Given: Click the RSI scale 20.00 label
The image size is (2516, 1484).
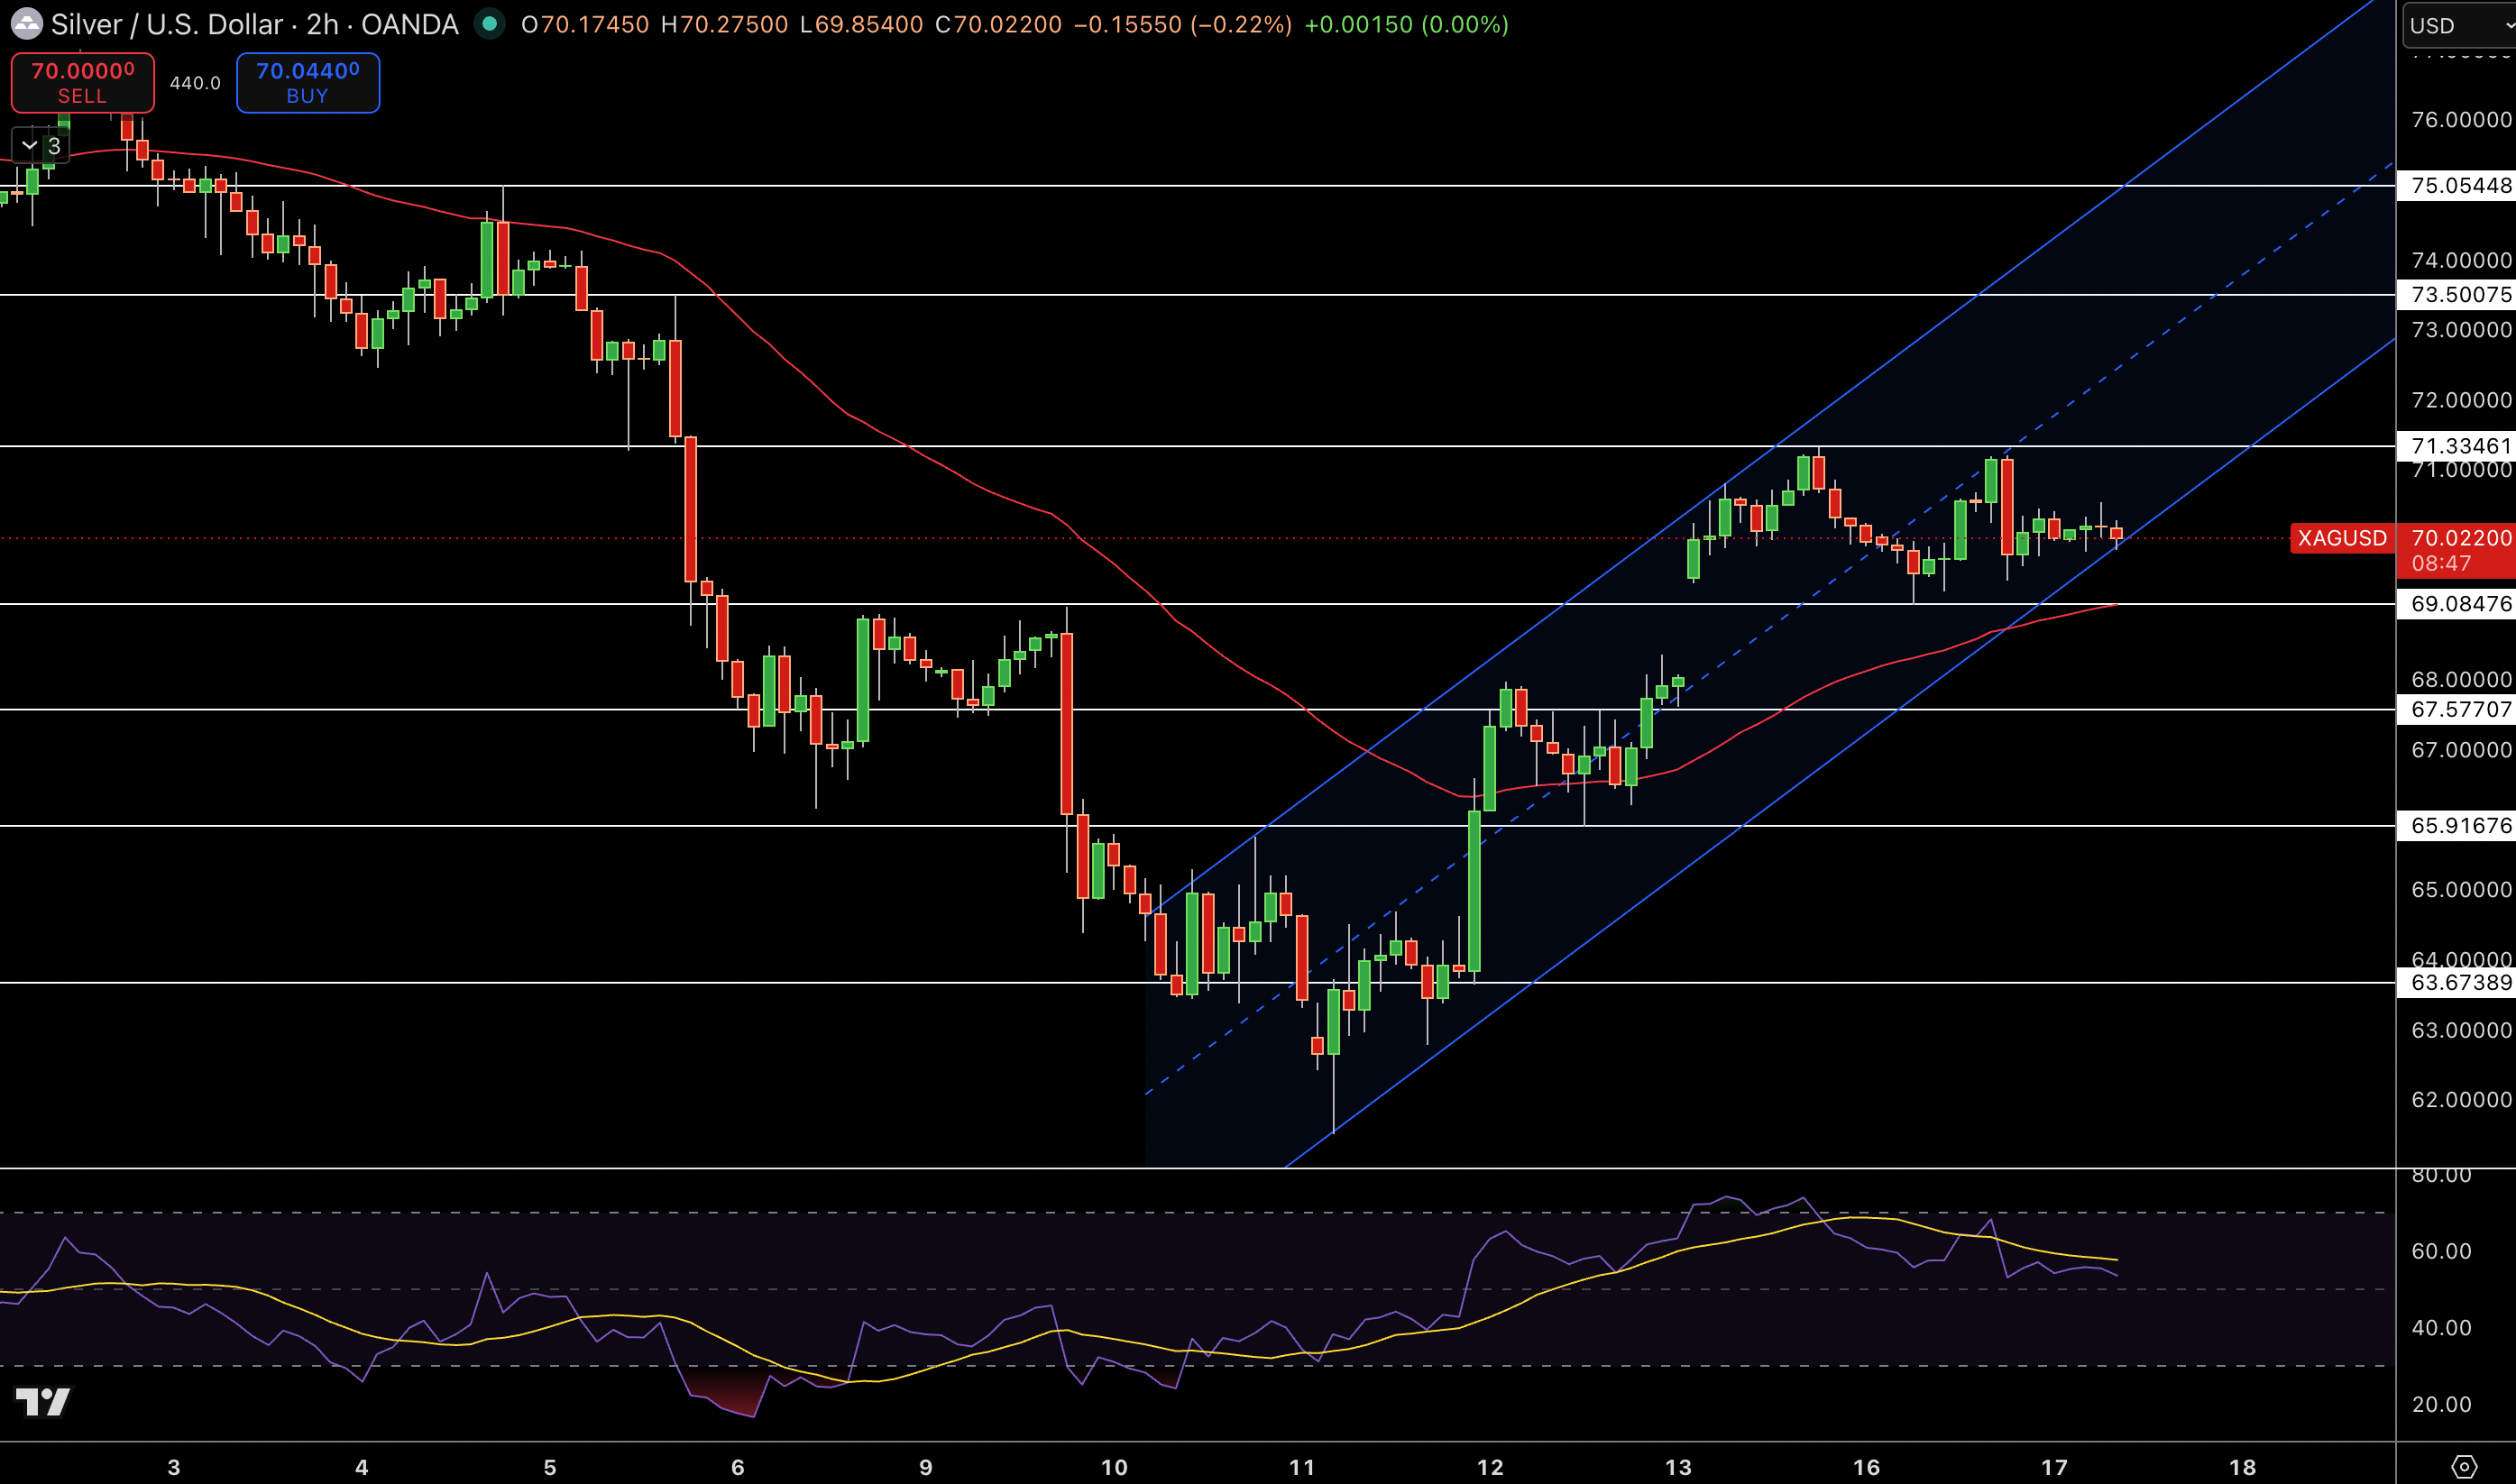Looking at the screenshot, I should pos(2441,1405).
